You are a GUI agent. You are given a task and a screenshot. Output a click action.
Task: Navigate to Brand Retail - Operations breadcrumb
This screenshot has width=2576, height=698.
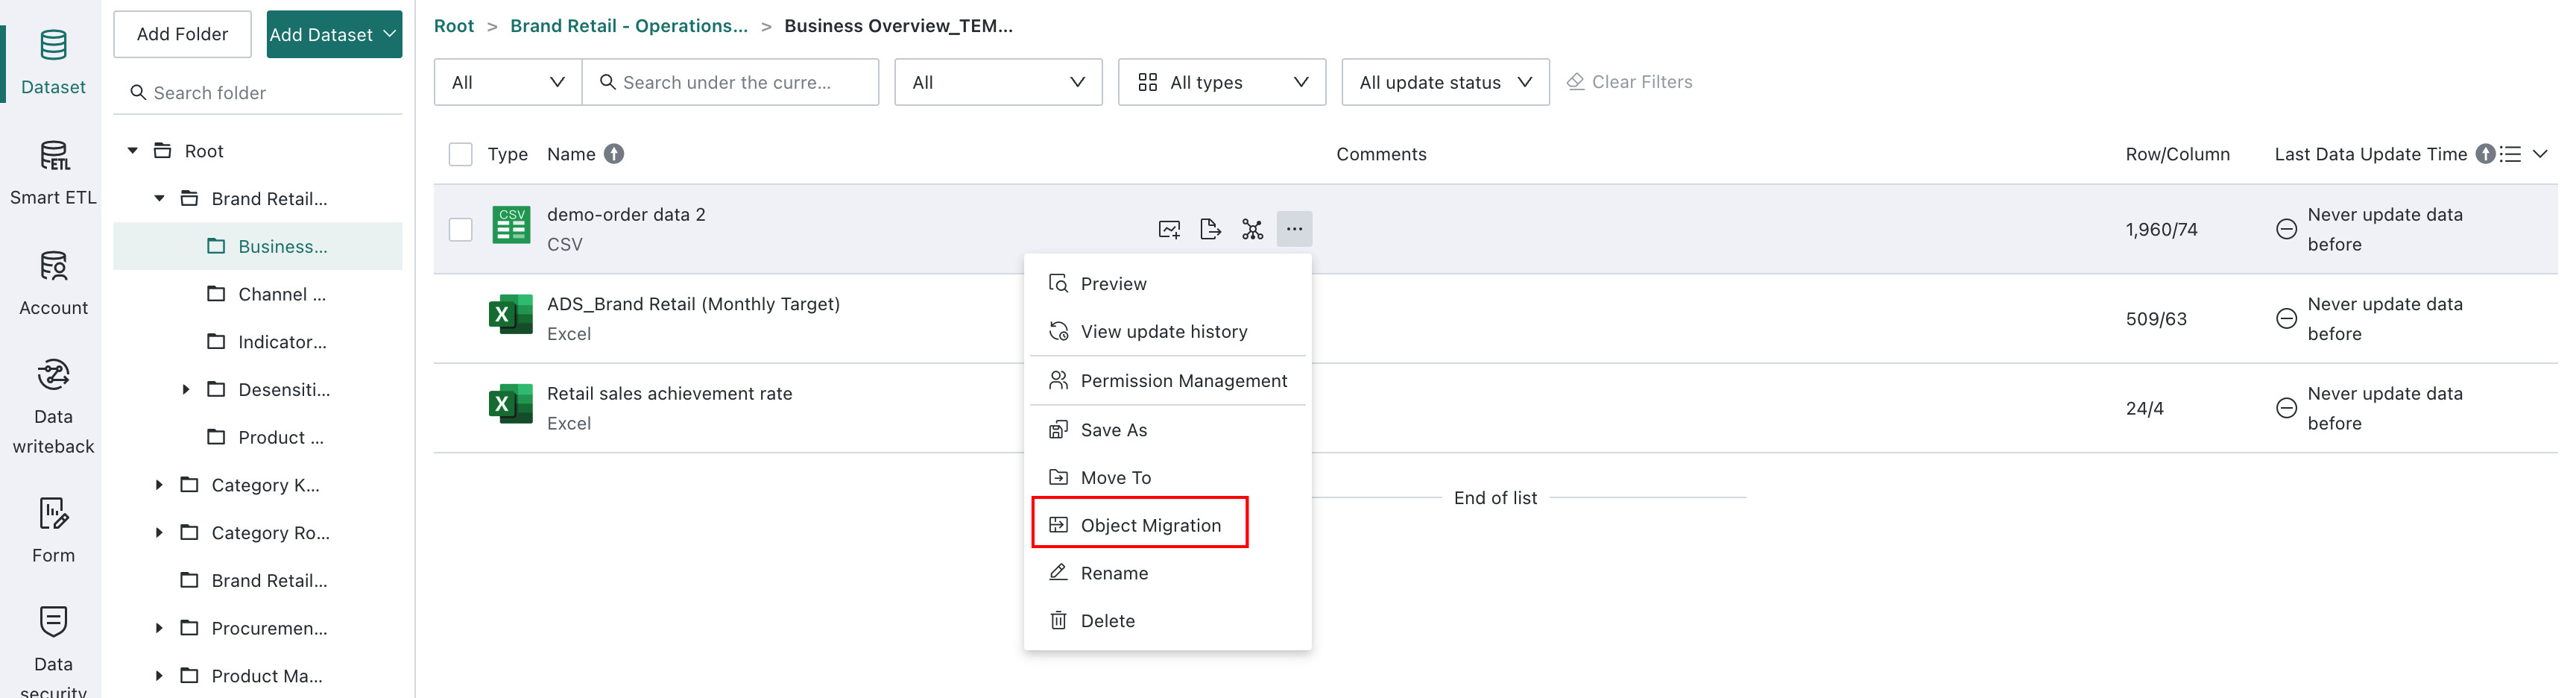[x=628, y=26]
